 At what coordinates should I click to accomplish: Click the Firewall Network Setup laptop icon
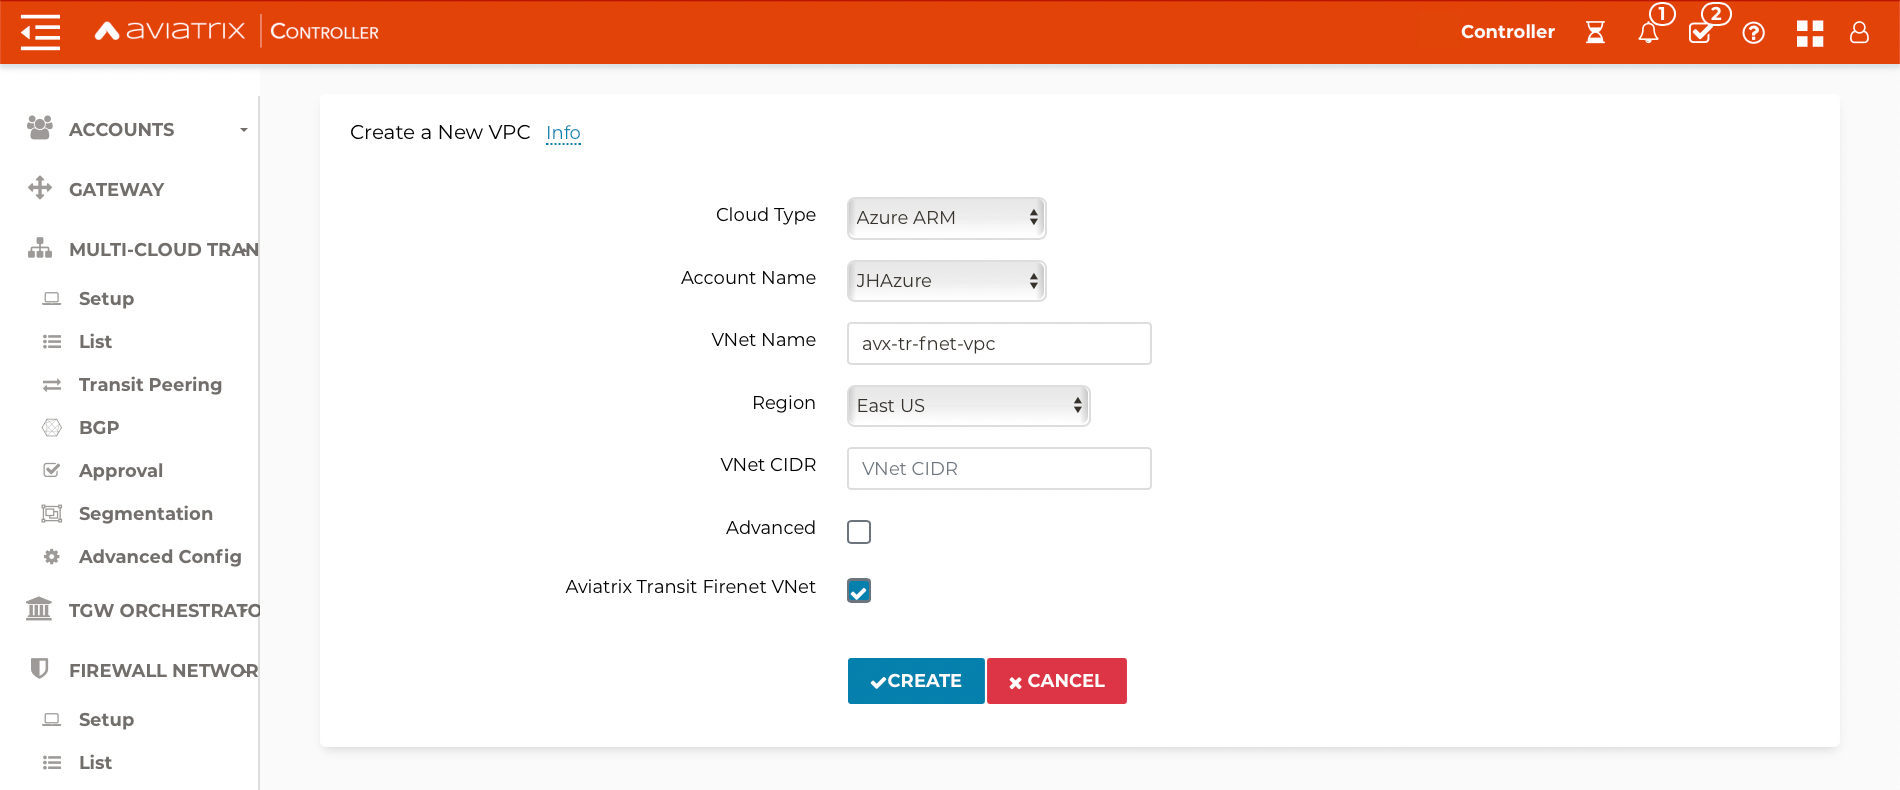point(52,719)
